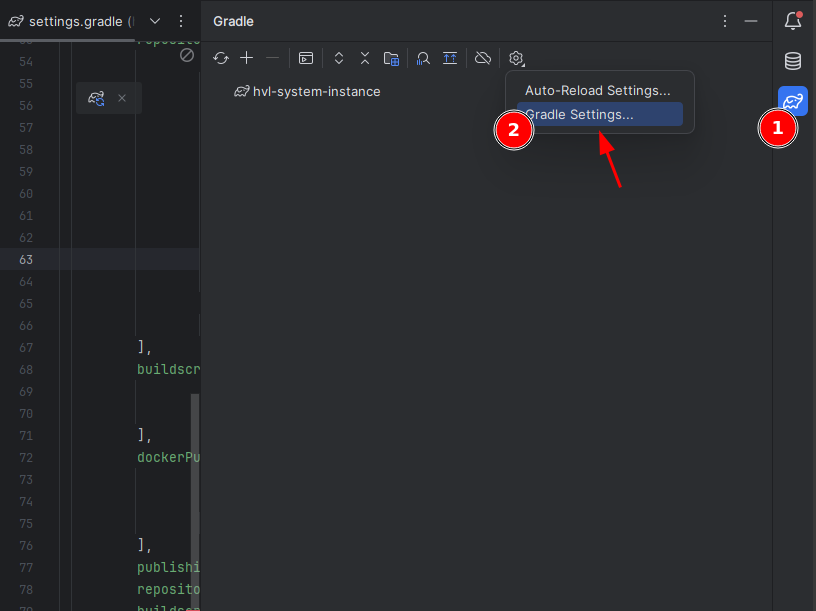
Task: Click the Download Sources folder icon
Action: (x=392, y=59)
